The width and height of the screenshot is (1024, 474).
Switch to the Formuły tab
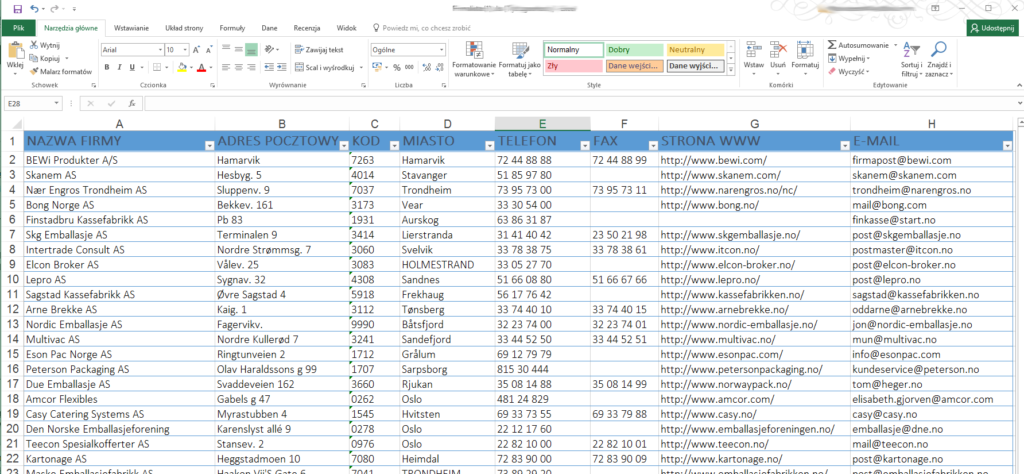[x=232, y=28]
